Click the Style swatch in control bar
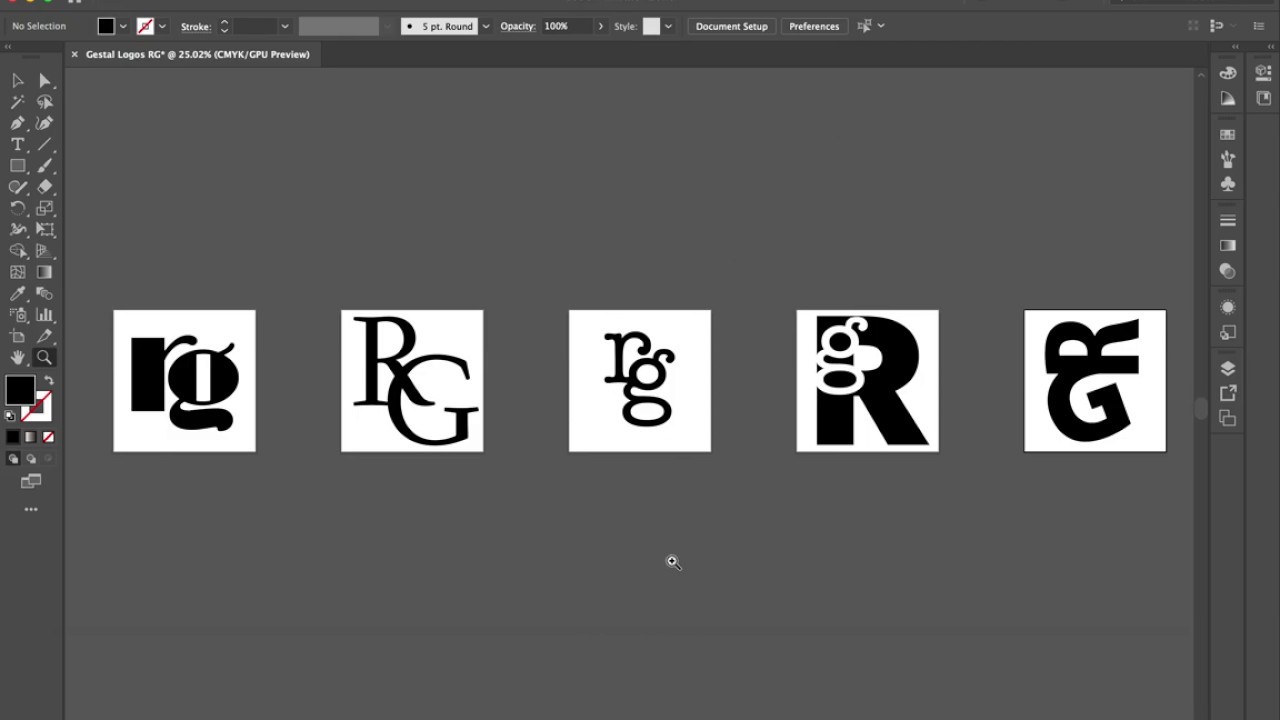 pos(651,26)
